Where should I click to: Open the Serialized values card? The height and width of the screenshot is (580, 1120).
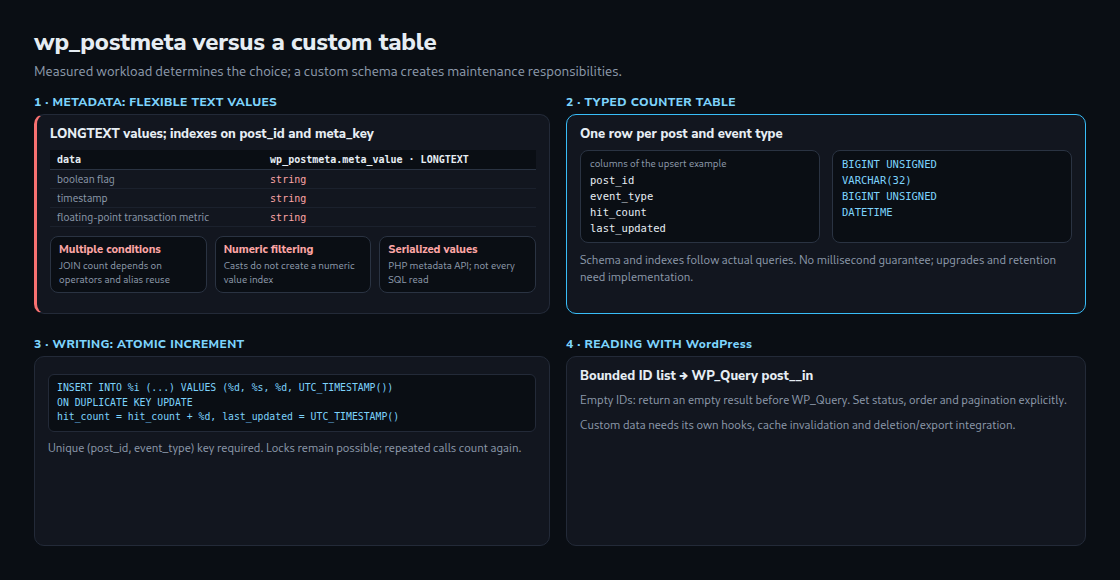coord(457,264)
